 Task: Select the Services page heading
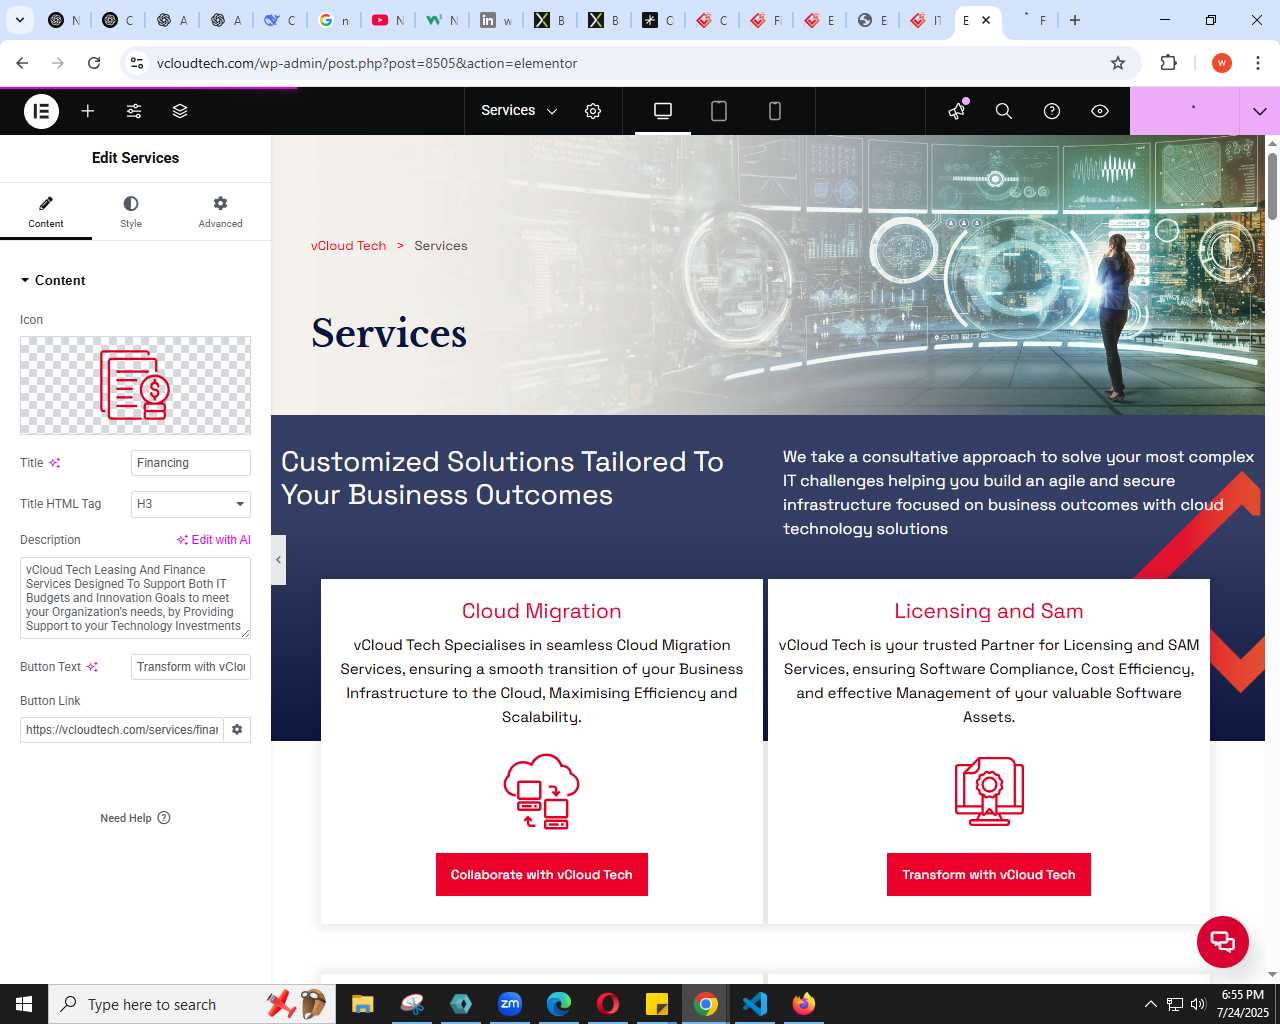pos(389,333)
